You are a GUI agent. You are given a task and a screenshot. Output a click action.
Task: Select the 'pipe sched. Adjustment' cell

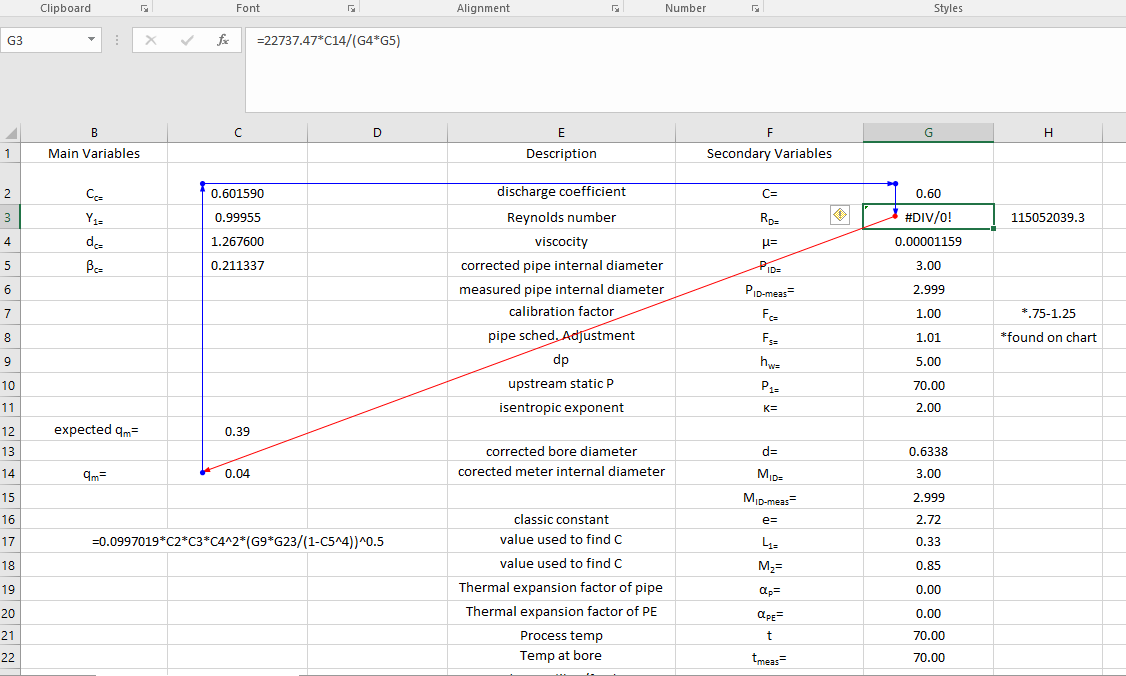click(x=562, y=335)
